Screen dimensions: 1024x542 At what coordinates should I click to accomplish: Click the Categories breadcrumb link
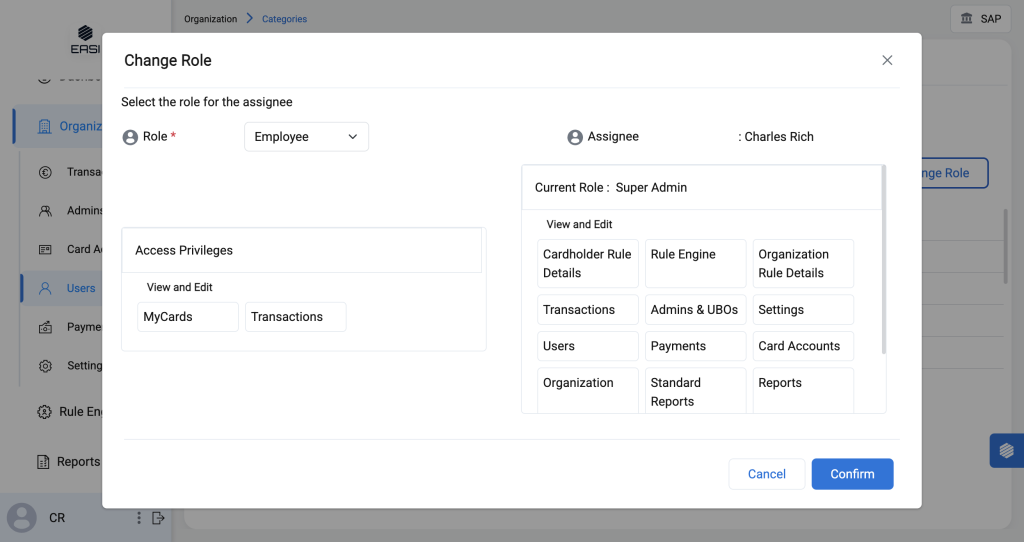284,19
